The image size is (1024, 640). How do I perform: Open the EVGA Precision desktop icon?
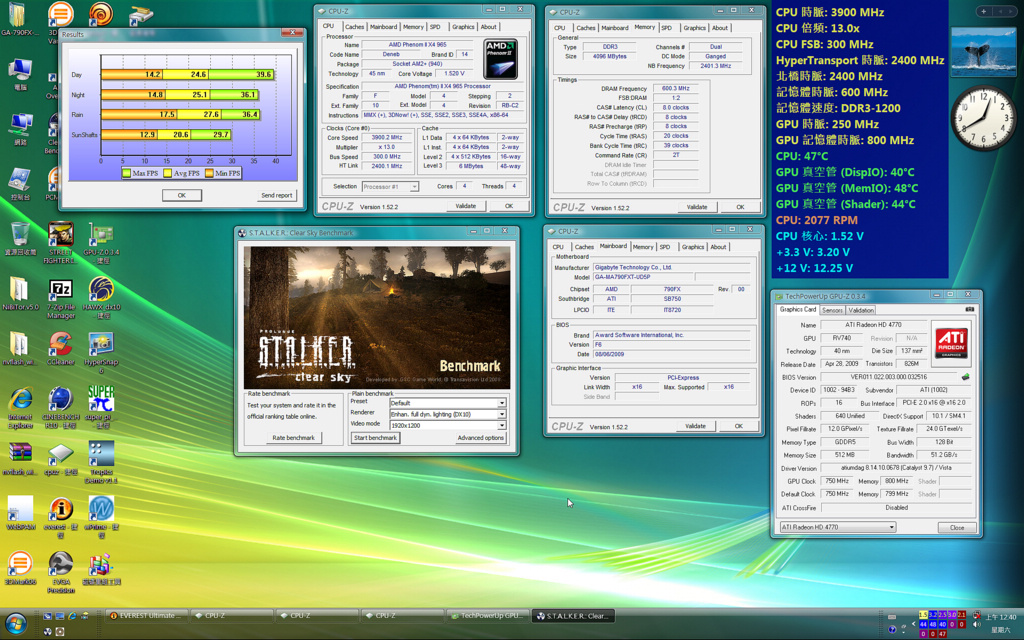(x=61, y=572)
